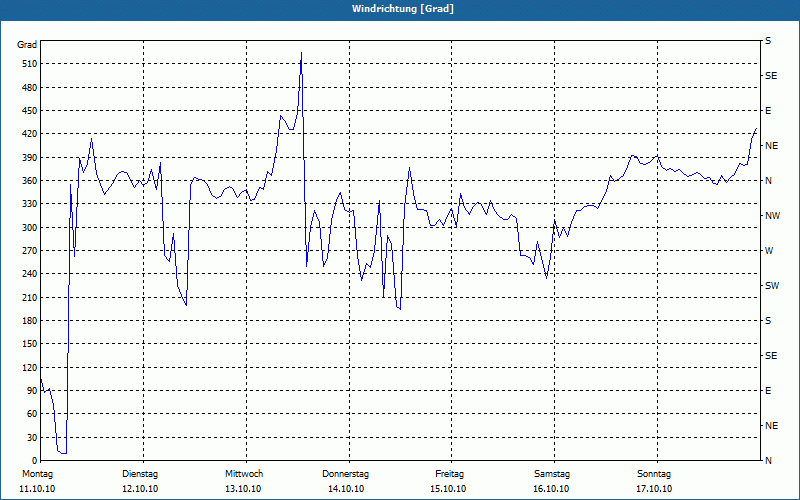The image size is (800, 500).
Task: Click the 'S' compass label level with 180 Grad
Action: tap(768, 321)
